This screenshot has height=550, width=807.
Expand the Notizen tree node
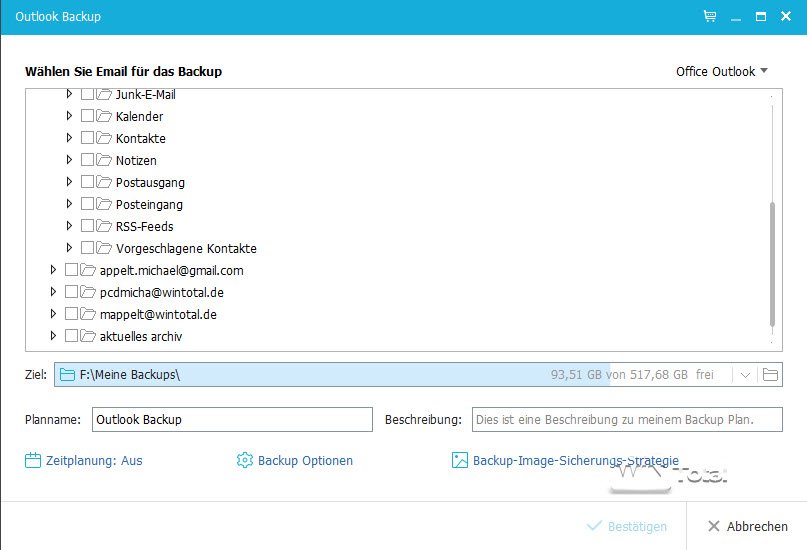(x=69, y=160)
